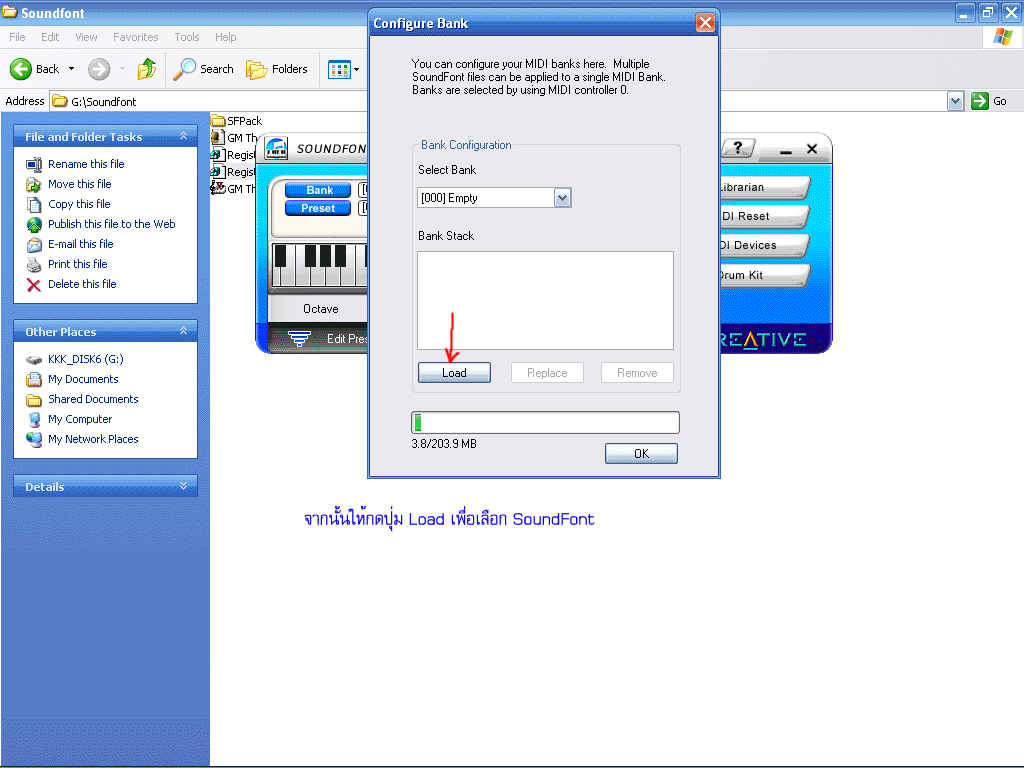This screenshot has width=1024, height=768.
Task: Collapse the Other Places panel
Action: coord(184,331)
